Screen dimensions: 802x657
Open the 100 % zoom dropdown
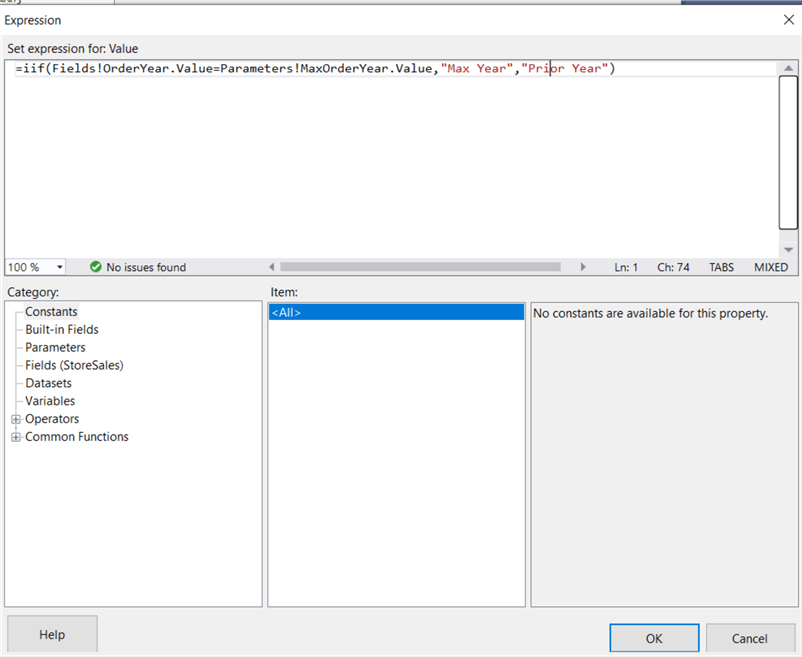(x=59, y=267)
